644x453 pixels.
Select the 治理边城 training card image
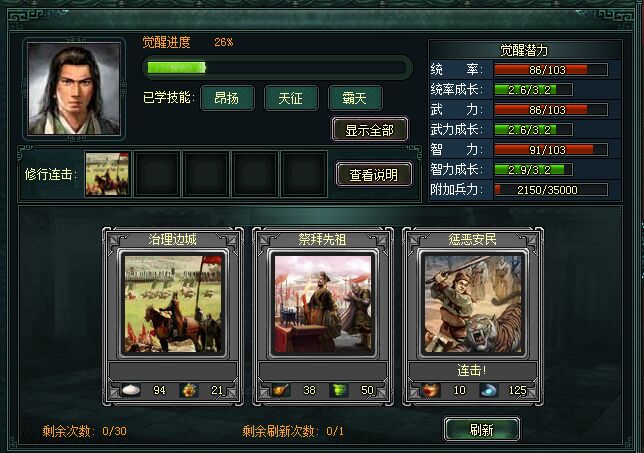coord(173,304)
